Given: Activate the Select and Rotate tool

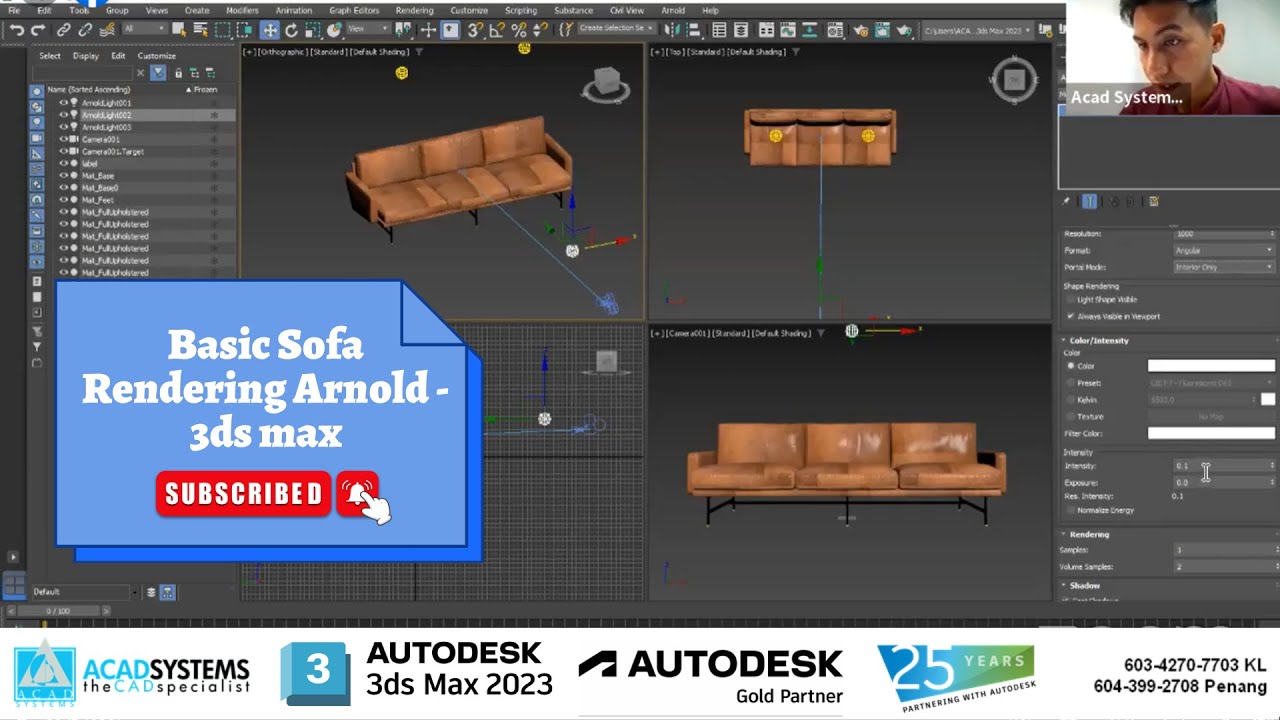Looking at the screenshot, I should pyautogui.click(x=291, y=30).
